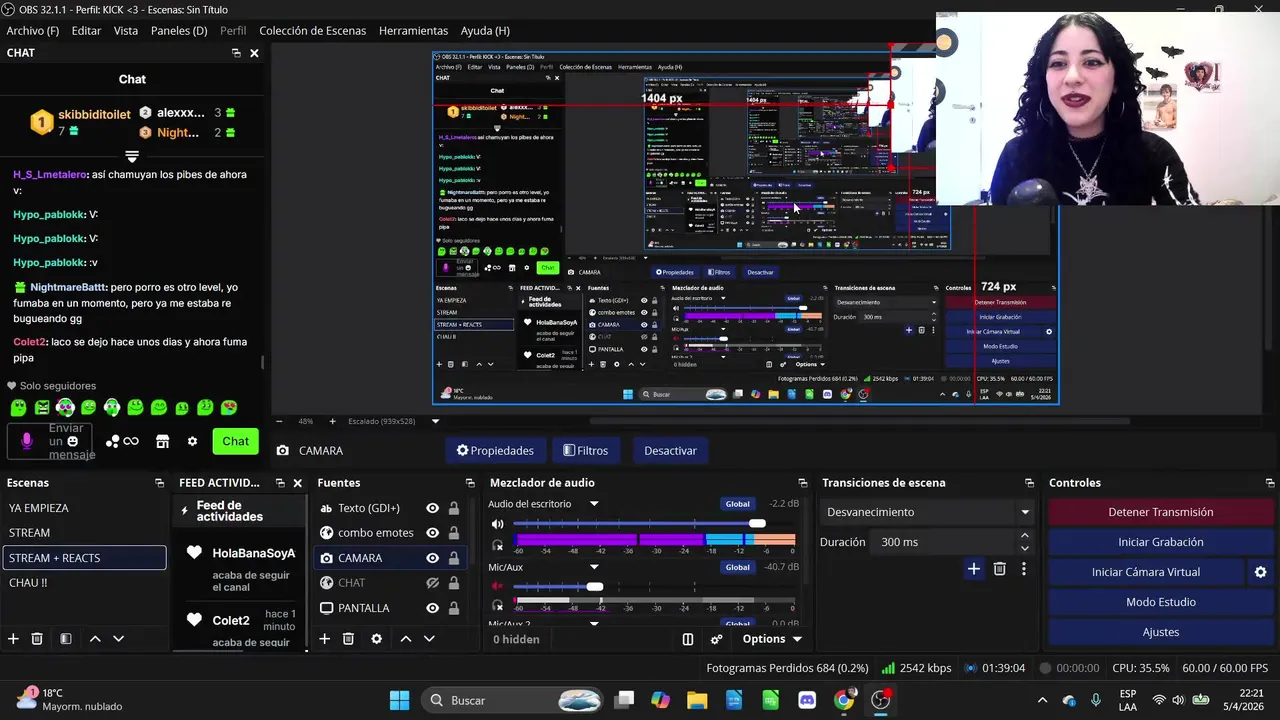The width and height of the screenshot is (1280, 720).
Task: Remove selected scene with trash icon
Action: pyautogui.click(x=37, y=639)
